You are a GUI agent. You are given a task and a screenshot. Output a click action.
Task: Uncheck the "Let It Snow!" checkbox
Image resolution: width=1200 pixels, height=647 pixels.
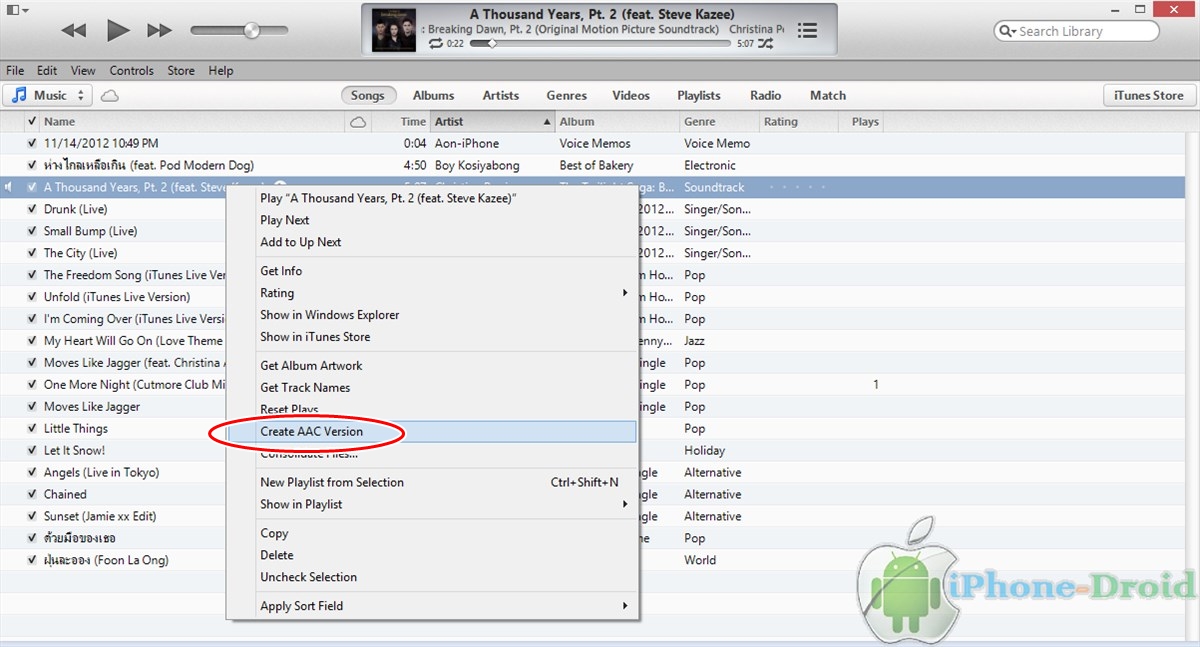[32, 450]
